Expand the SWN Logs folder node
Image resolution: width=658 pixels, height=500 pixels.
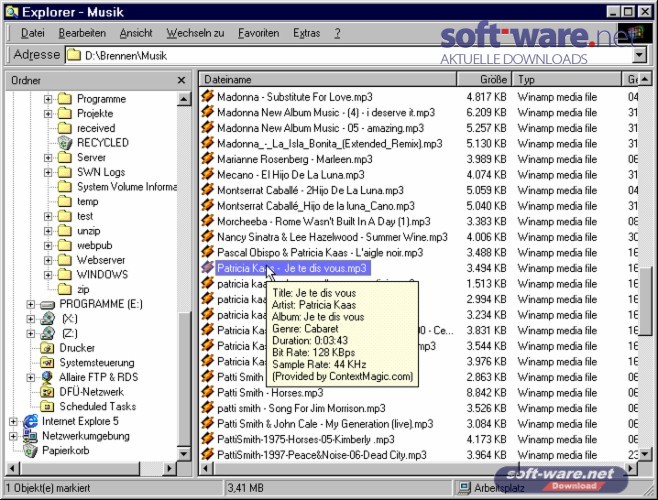[48, 173]
